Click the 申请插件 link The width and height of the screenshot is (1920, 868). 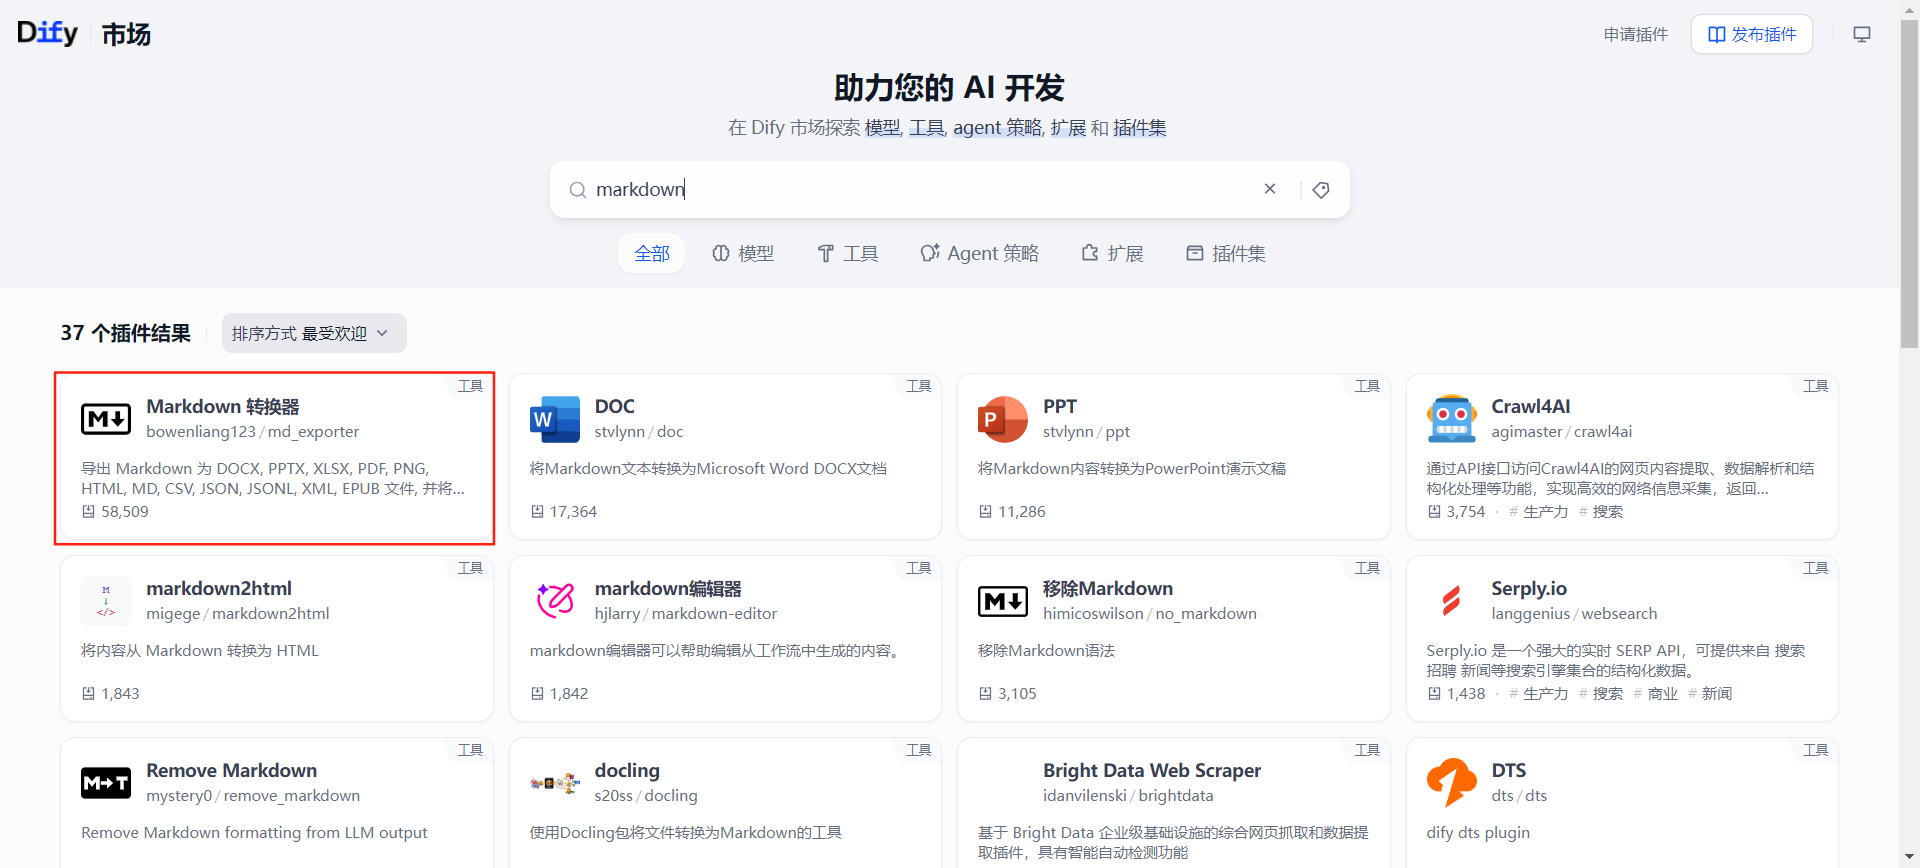[x=1636, y=34]
